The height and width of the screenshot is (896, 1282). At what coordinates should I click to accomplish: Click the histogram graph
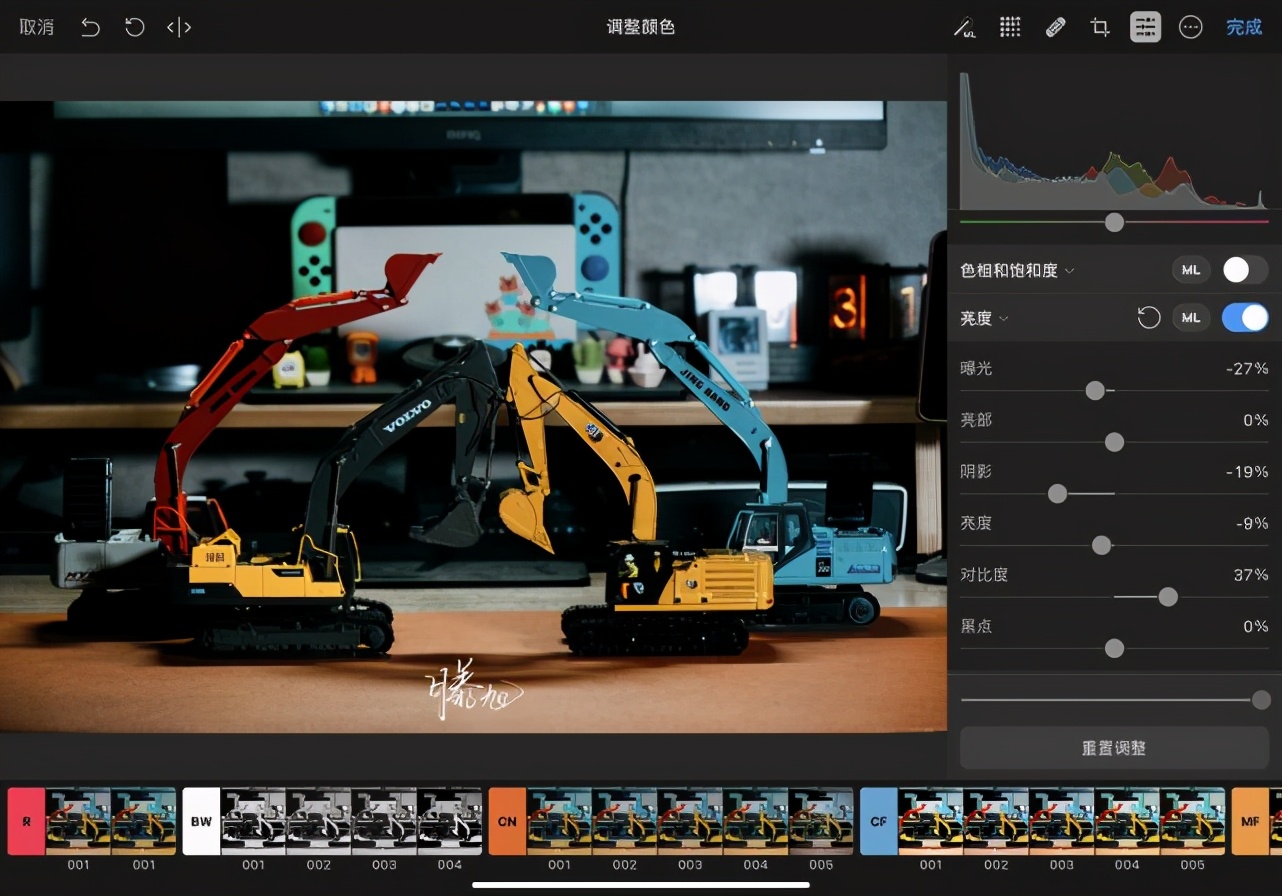coord(1114,140)
